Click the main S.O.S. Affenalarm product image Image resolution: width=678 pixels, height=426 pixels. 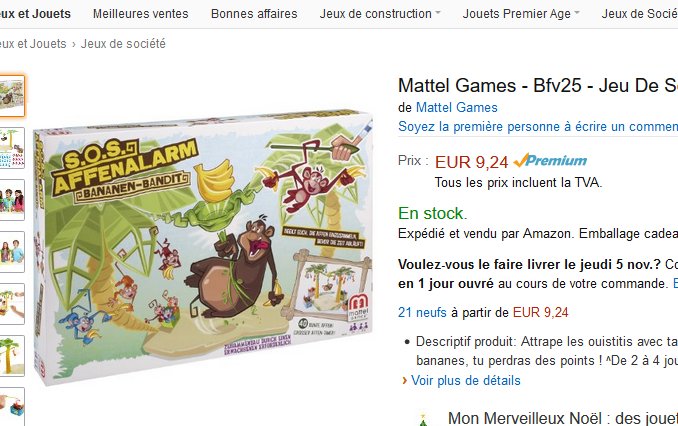[x=203, y=247]
